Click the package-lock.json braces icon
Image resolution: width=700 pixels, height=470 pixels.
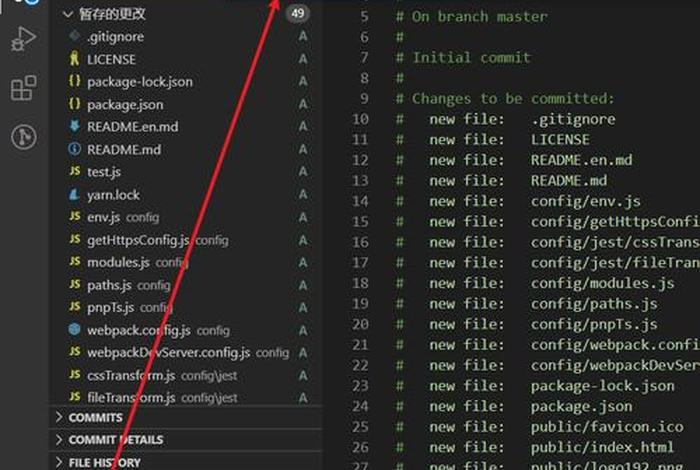75,81
